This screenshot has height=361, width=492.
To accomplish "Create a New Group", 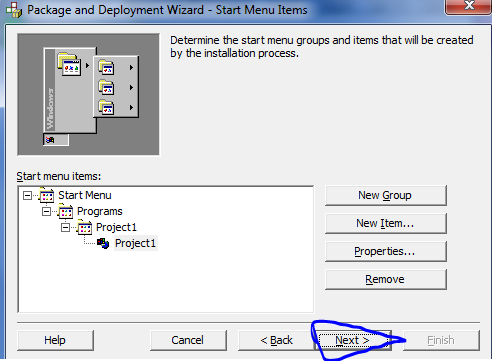I will pos(386,195).
